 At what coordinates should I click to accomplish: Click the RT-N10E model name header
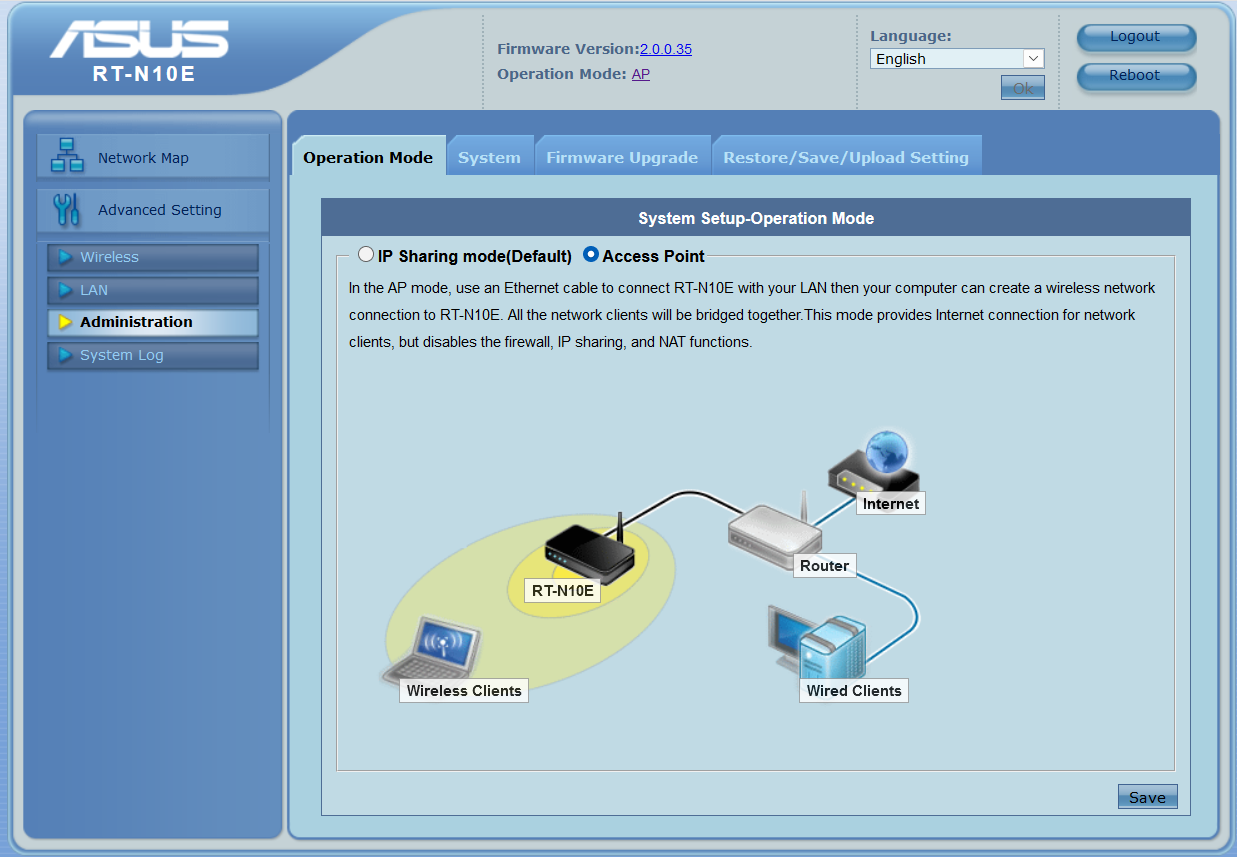coord(144,74)
